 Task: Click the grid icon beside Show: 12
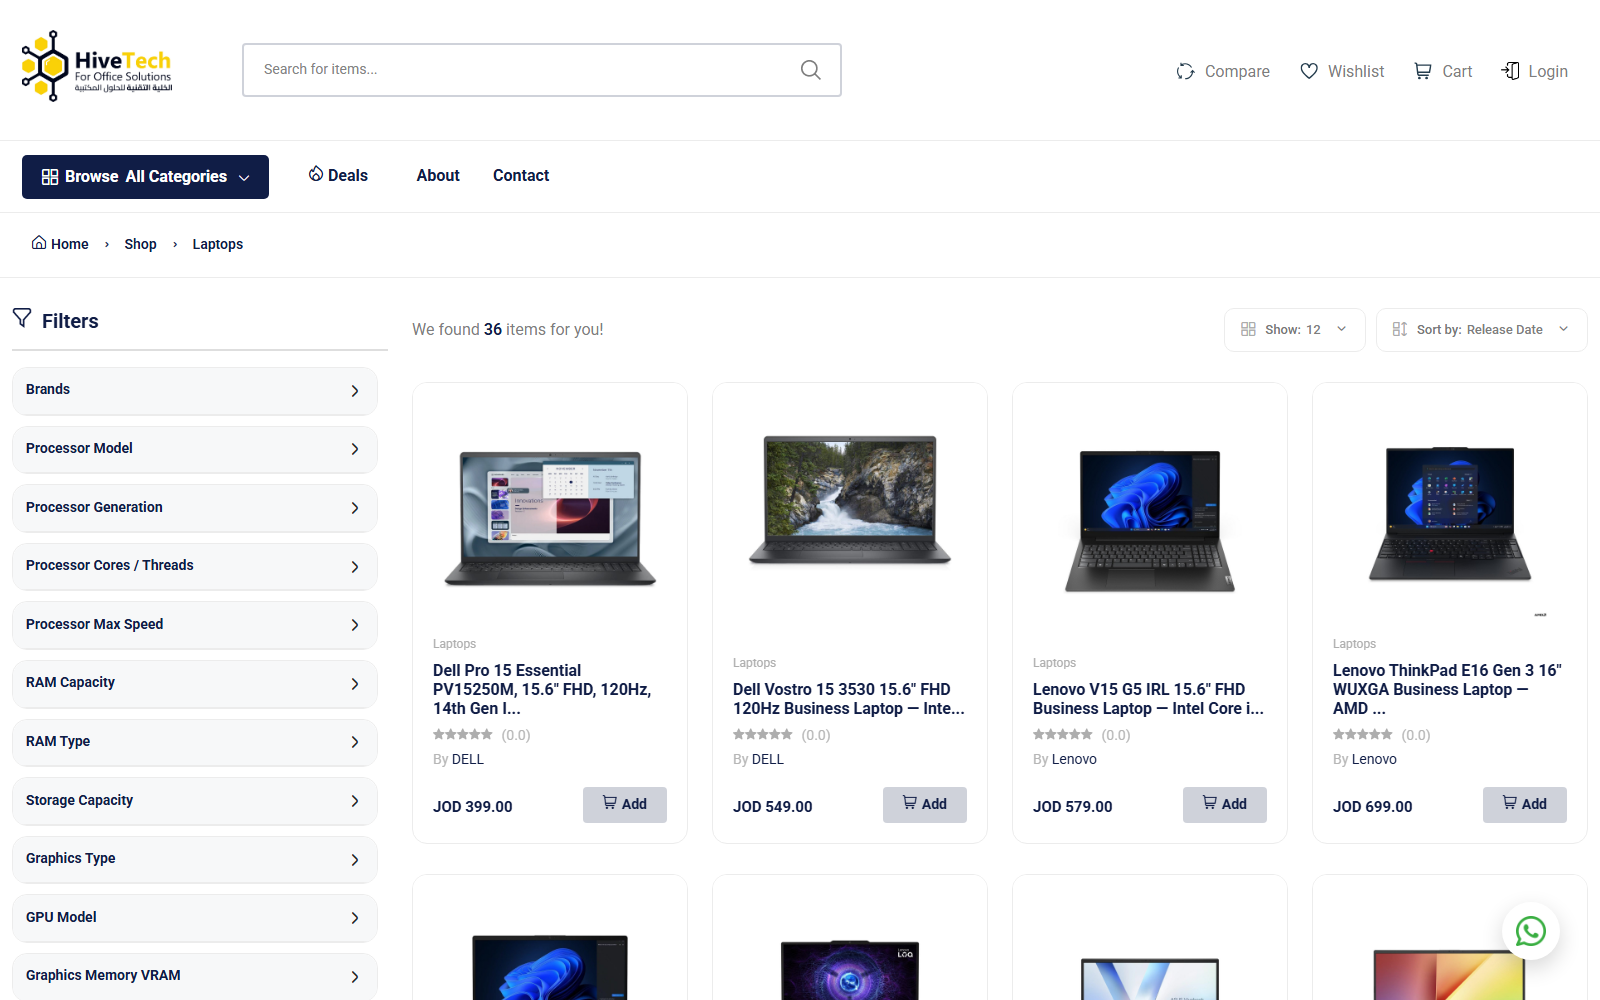pos(1248,329)
